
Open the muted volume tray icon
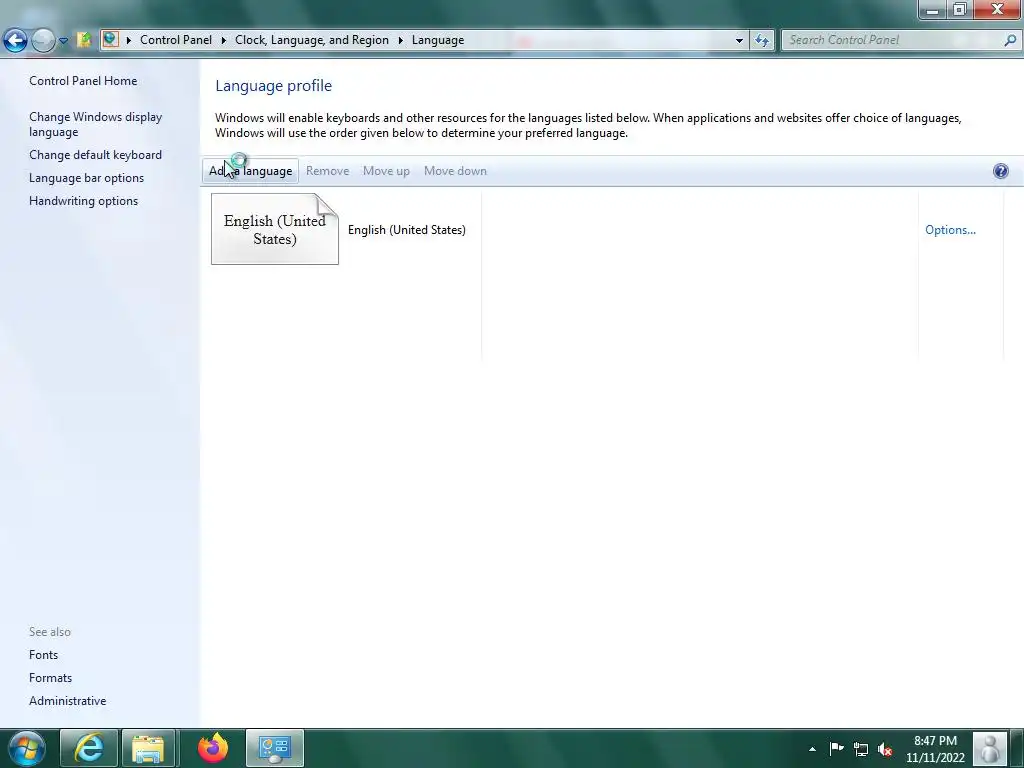click(885, 749)
